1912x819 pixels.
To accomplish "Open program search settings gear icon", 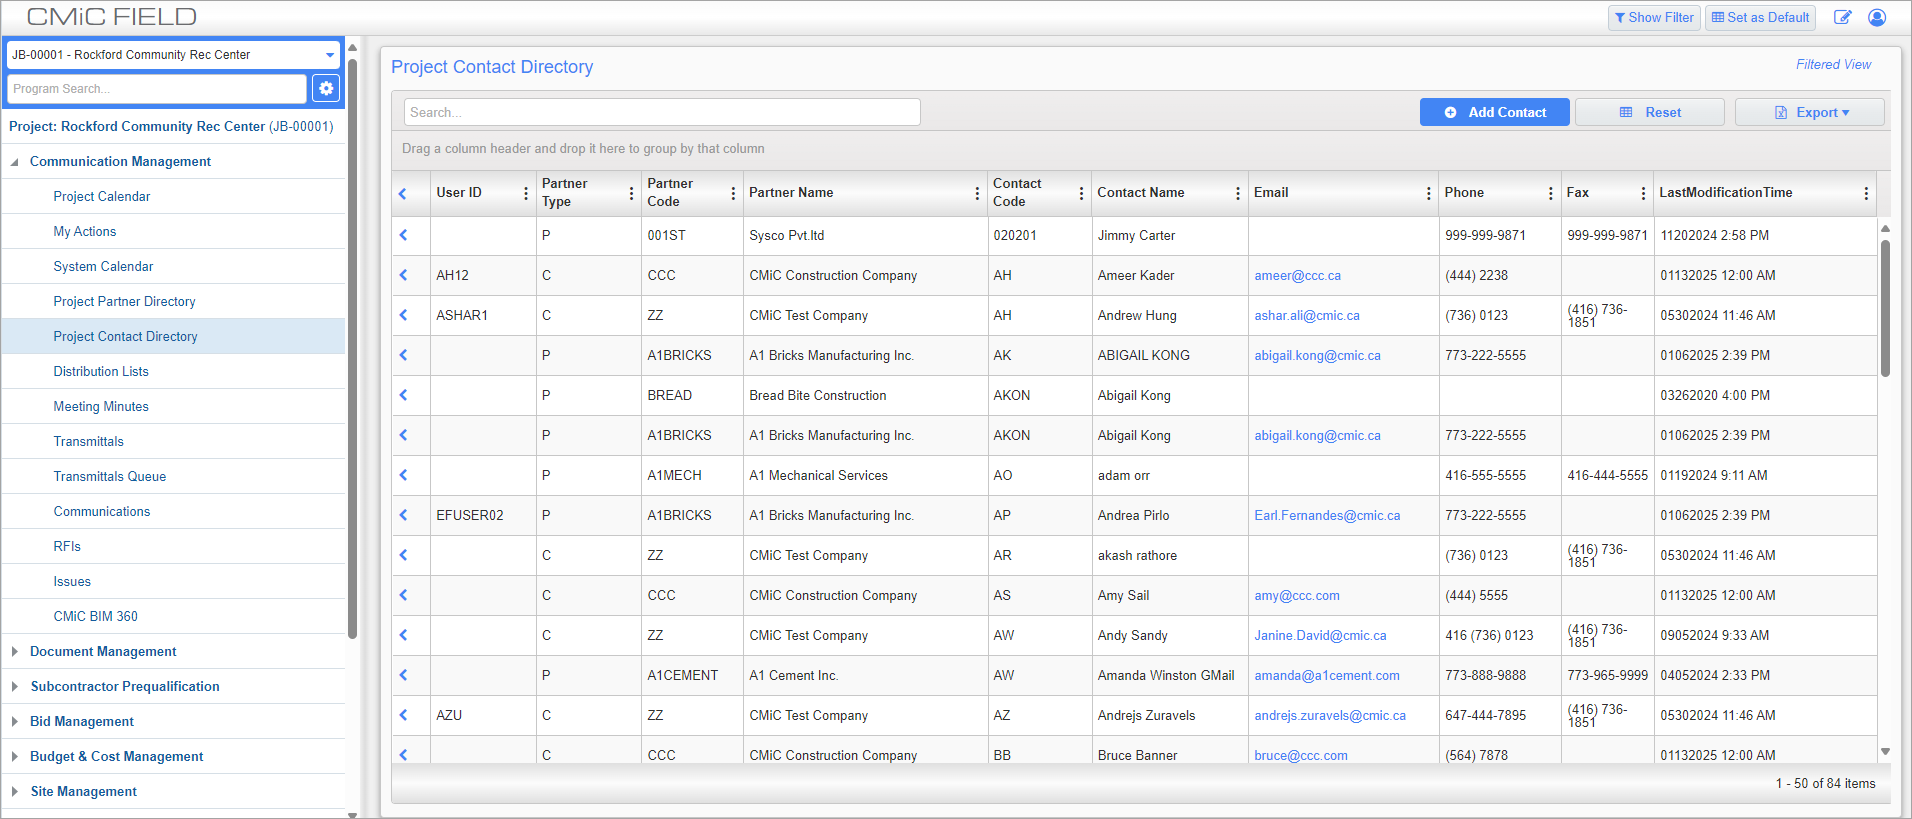I will (x=326, y=88).
